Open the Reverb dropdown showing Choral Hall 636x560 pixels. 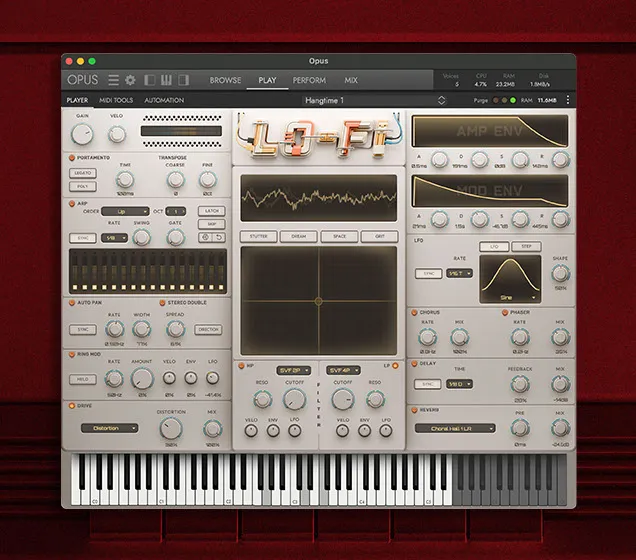coord(455,428)
